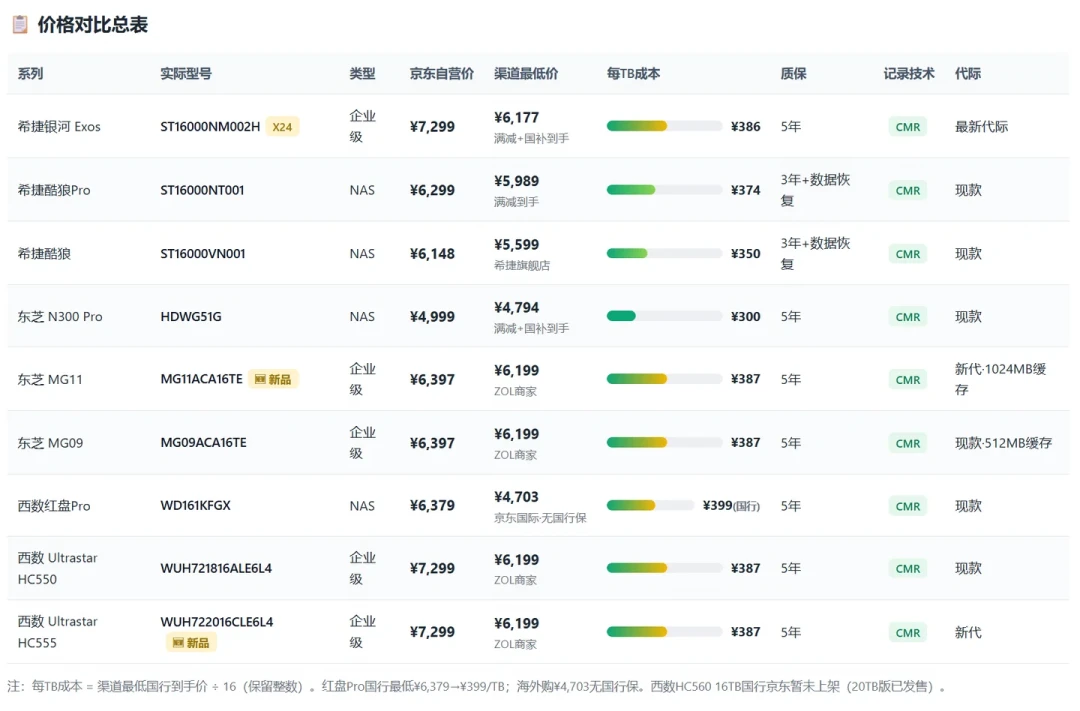Click model number MG09ACA16TE
This screenshot has width=1080, height=711.
203,442
